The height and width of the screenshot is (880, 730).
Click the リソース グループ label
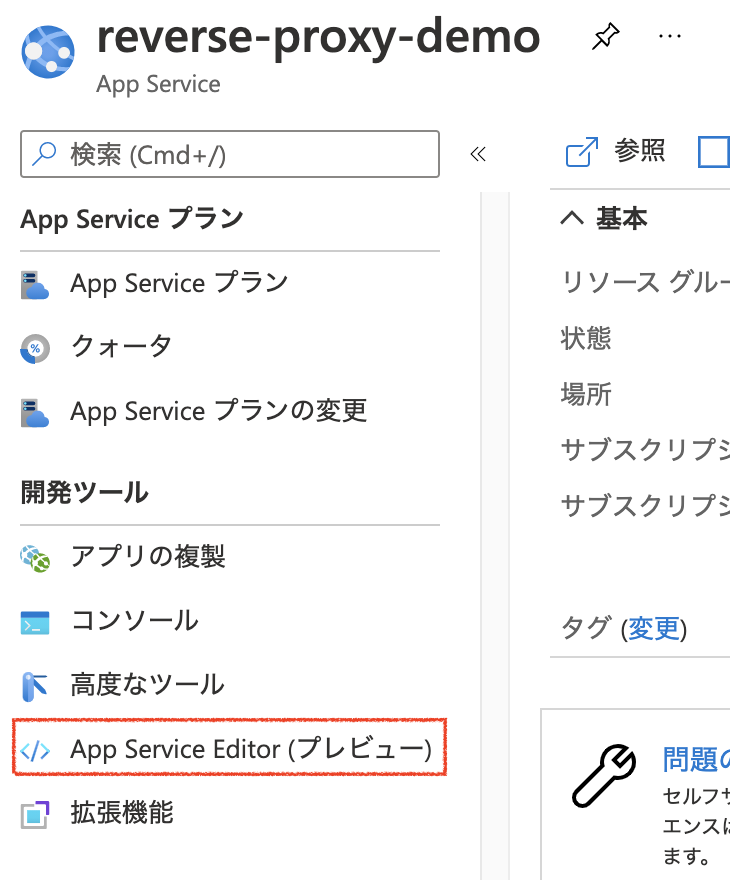645,282
